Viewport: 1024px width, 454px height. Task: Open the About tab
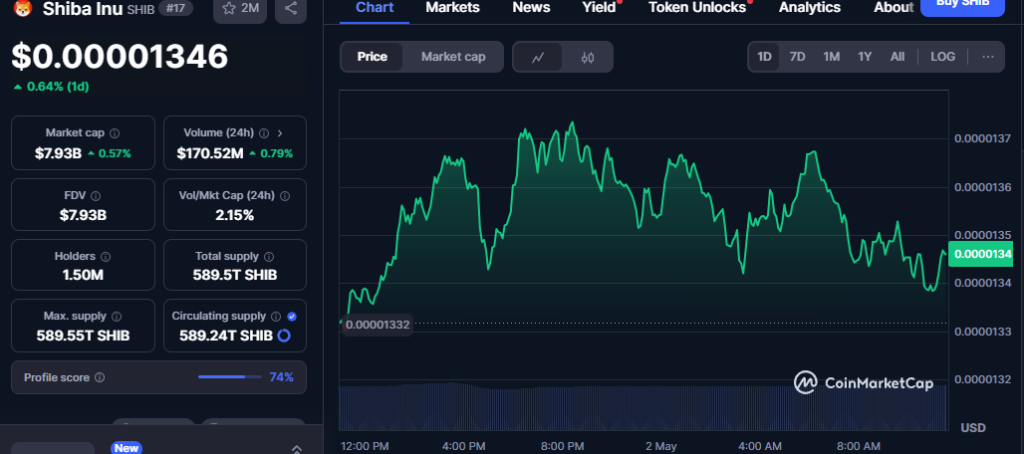coord(893,8)
